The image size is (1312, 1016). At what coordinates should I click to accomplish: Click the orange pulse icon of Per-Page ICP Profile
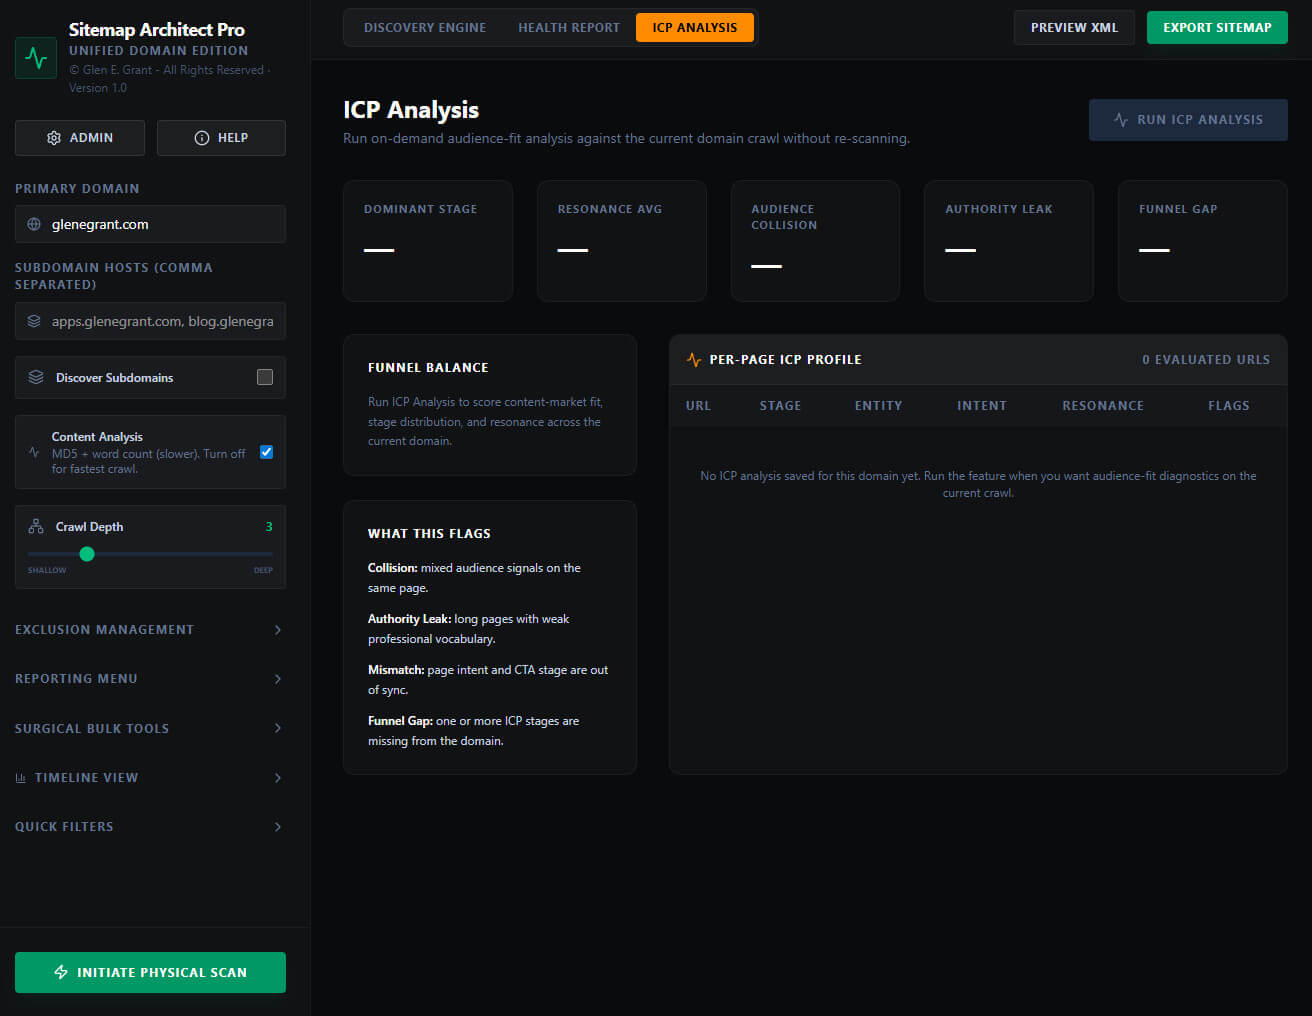(694, 360)
